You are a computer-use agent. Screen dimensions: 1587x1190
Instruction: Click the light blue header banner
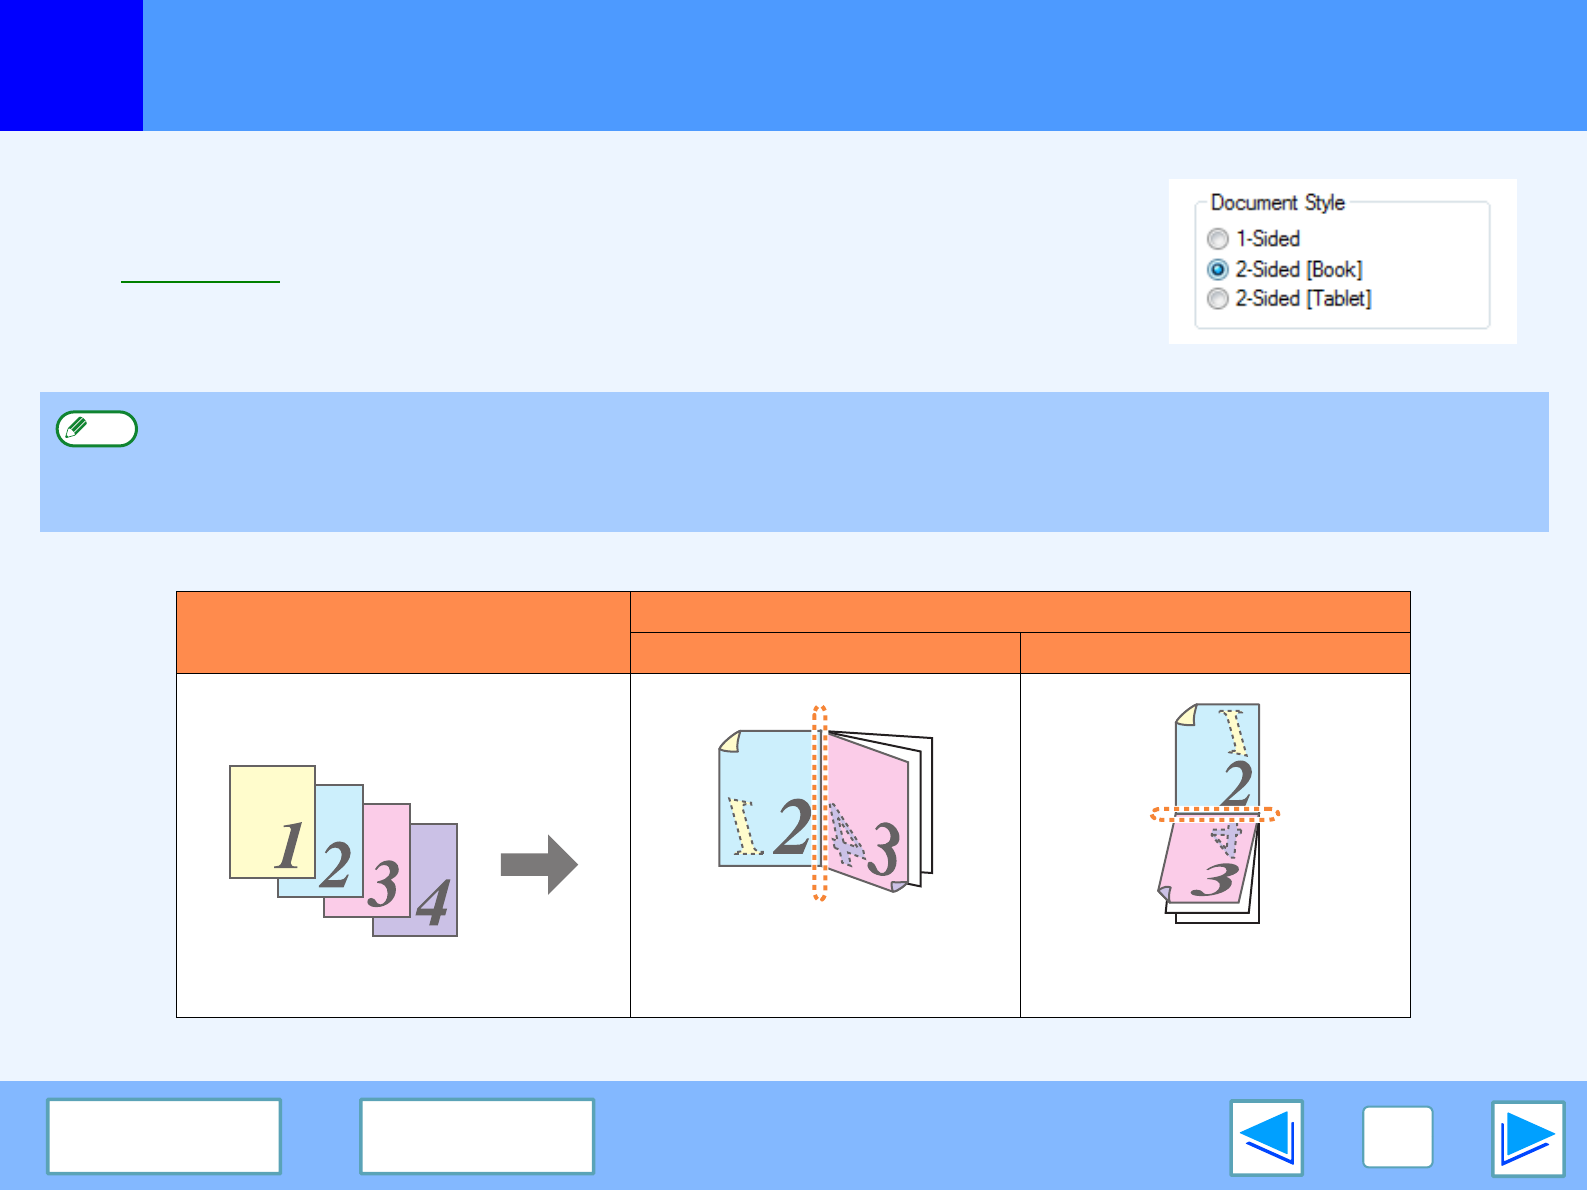coord(864,65)
